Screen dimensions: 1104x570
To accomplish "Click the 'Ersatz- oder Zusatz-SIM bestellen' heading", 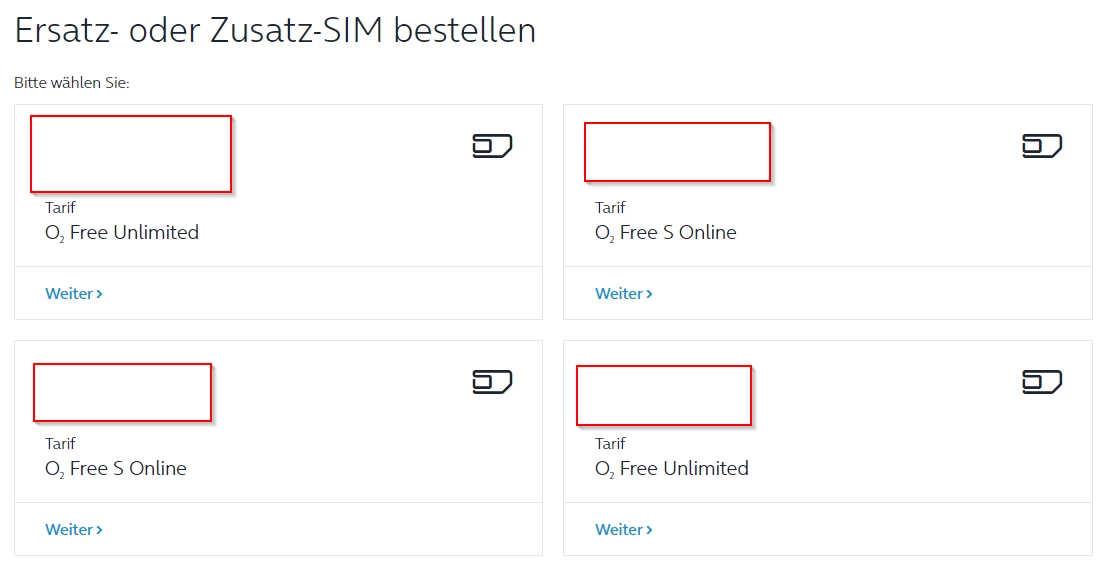I will pos(275,31).
